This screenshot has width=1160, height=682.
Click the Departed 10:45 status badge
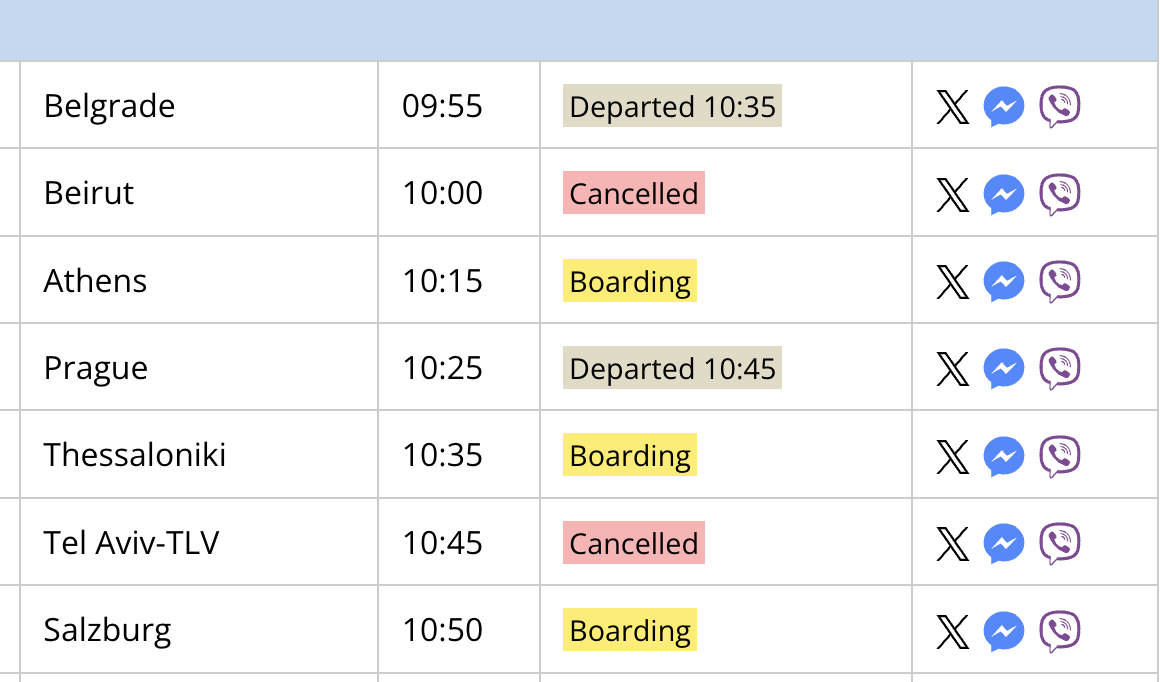pos(672,368)
